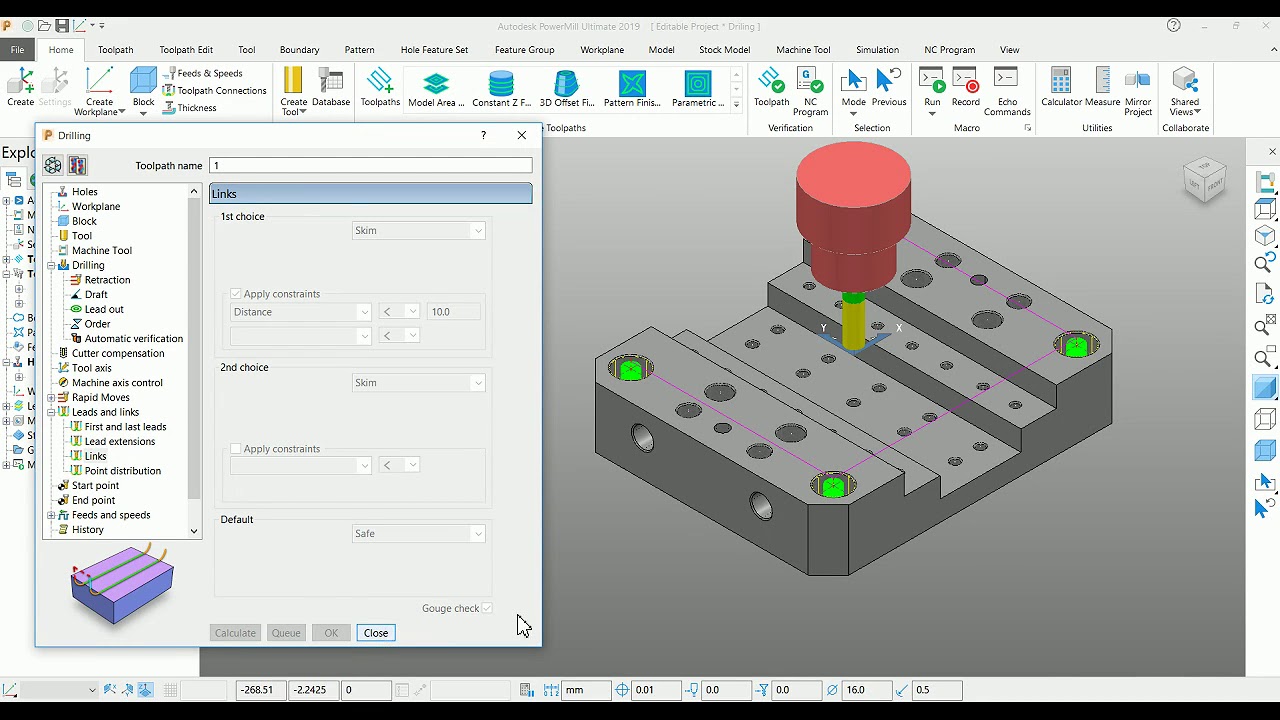Viewport: 1280px width, 720px height.
Task: Run NC Program verification icon
Action: 810,91
